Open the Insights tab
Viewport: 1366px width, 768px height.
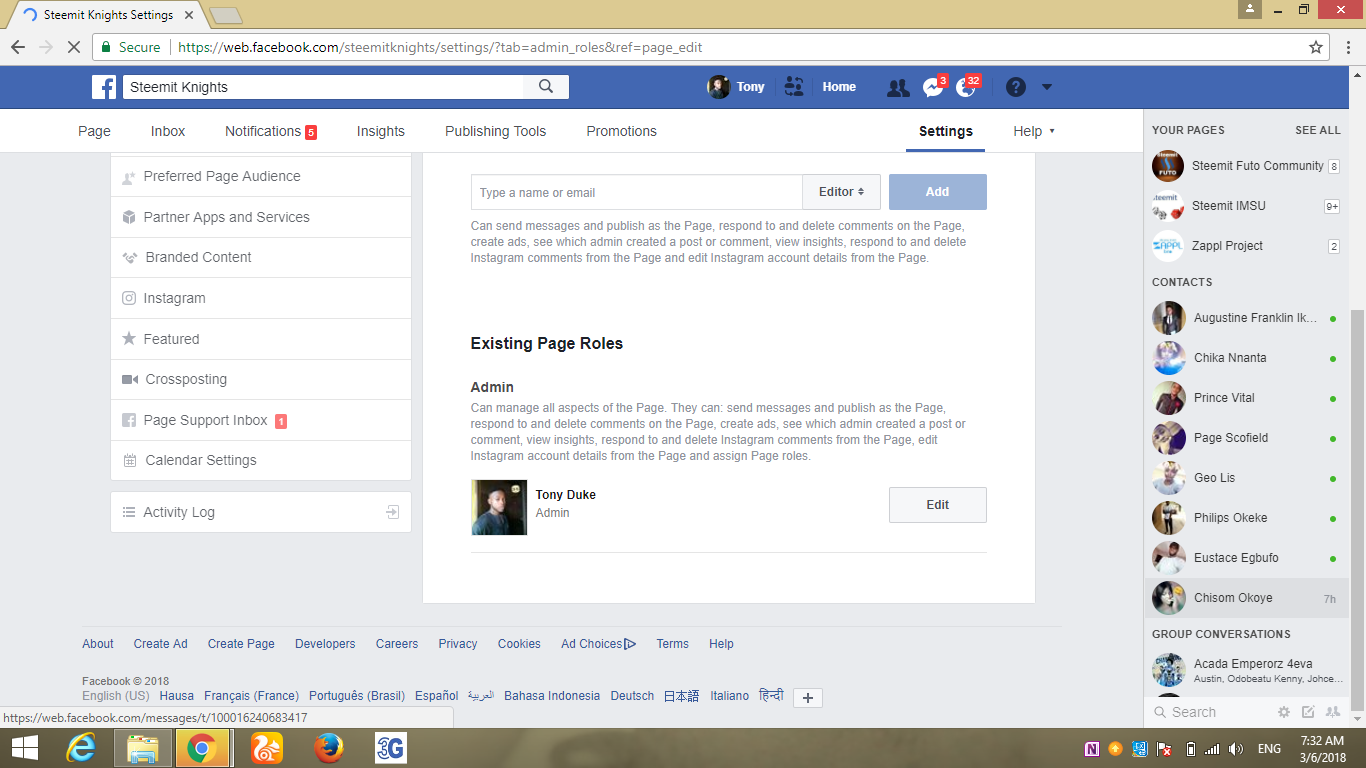tap(381, 131)
